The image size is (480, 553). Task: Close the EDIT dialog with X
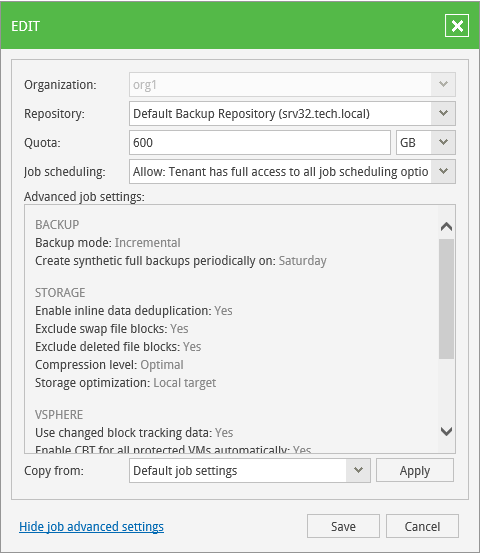point(457,25)
